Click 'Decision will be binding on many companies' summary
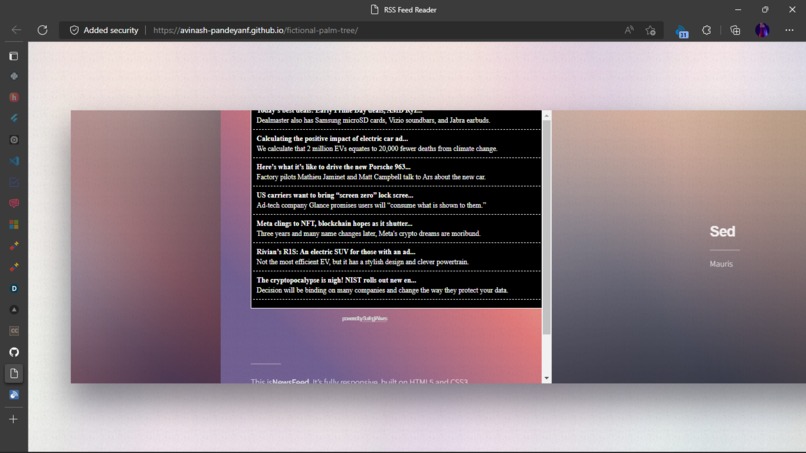The height and width of the screenshot is (453, 806). point(382,290)
